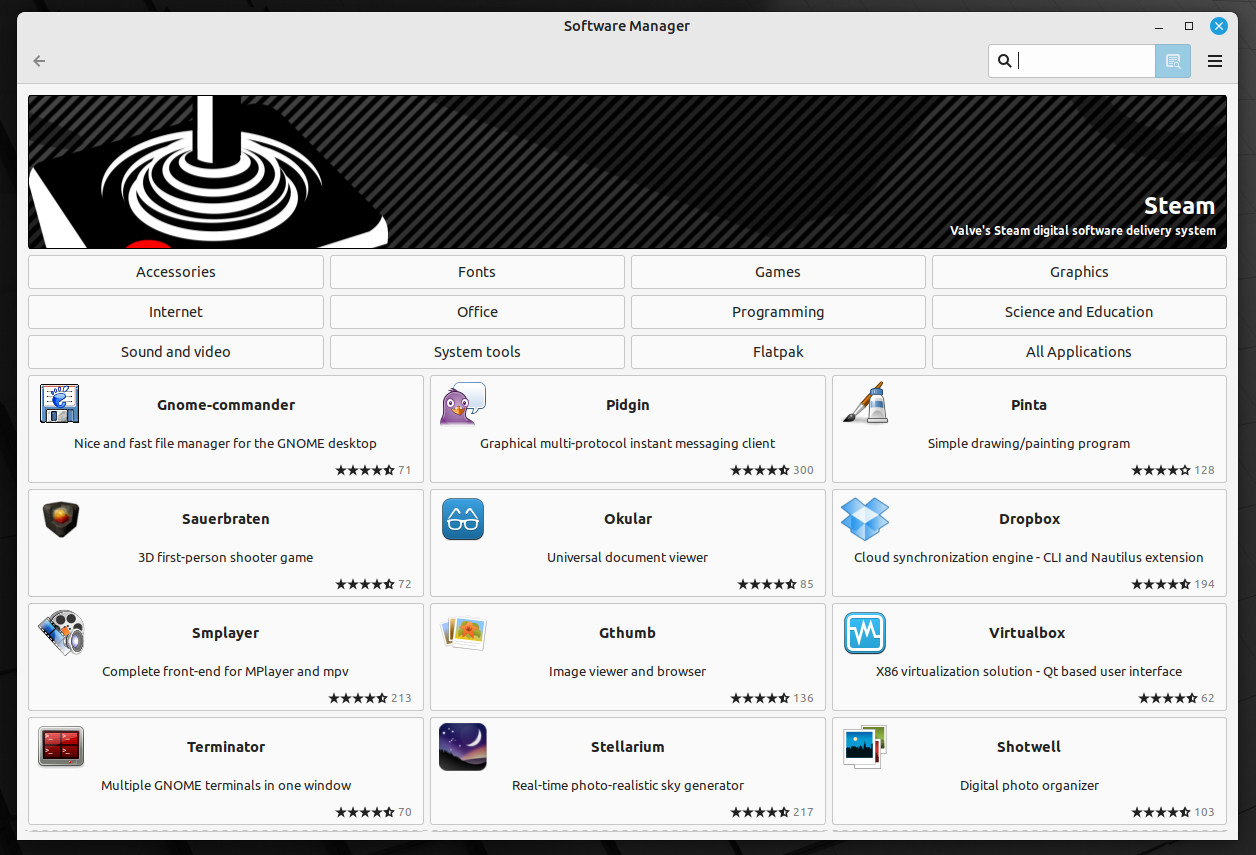
Task: Select the Pidgin title text
Action: click(x=628, y=405)
